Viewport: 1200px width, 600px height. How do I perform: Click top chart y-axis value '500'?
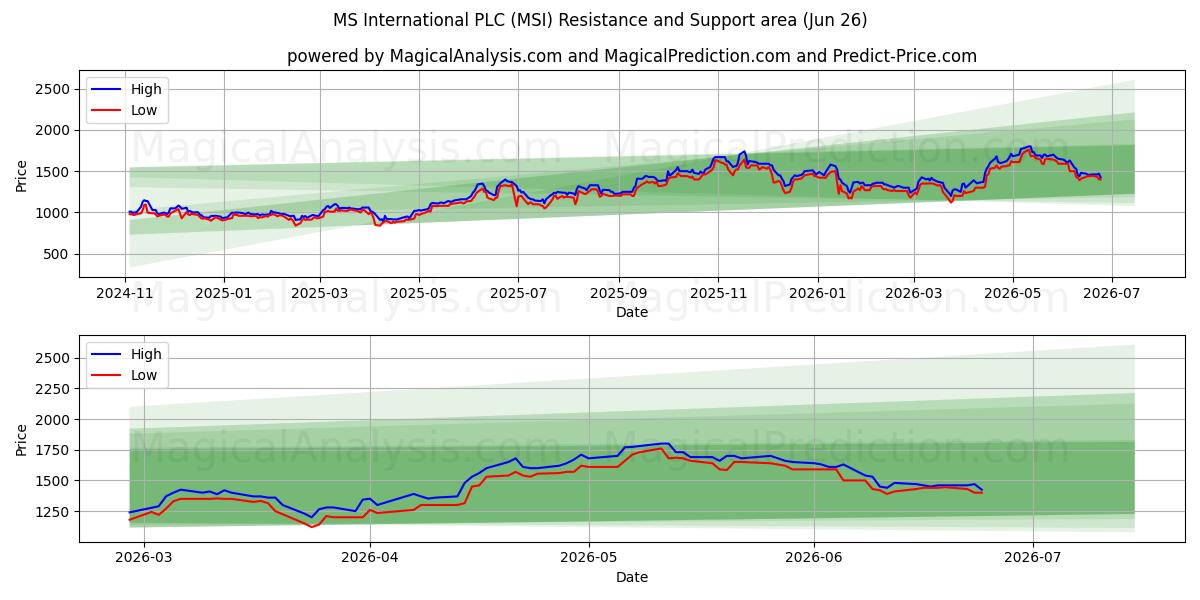[56, 254]
